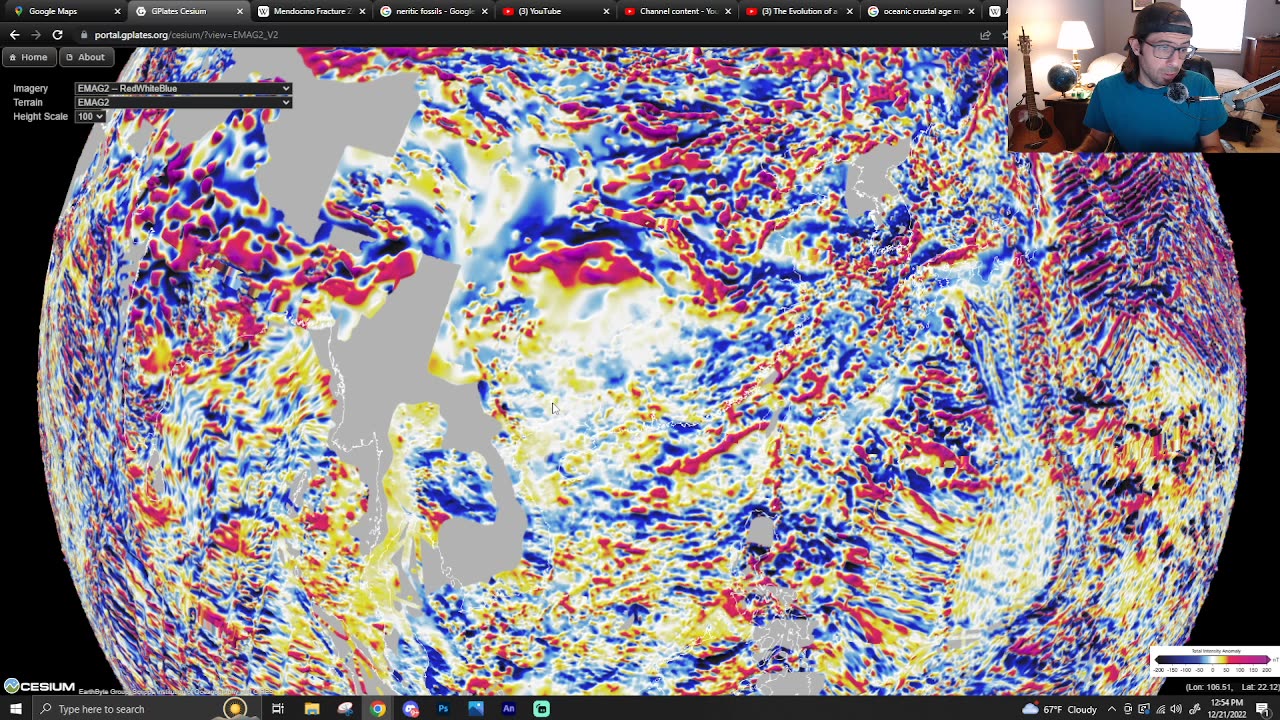Open the network Wi-Fi tray icon
Viewport: 1280px width, 720px height.
1160,709
